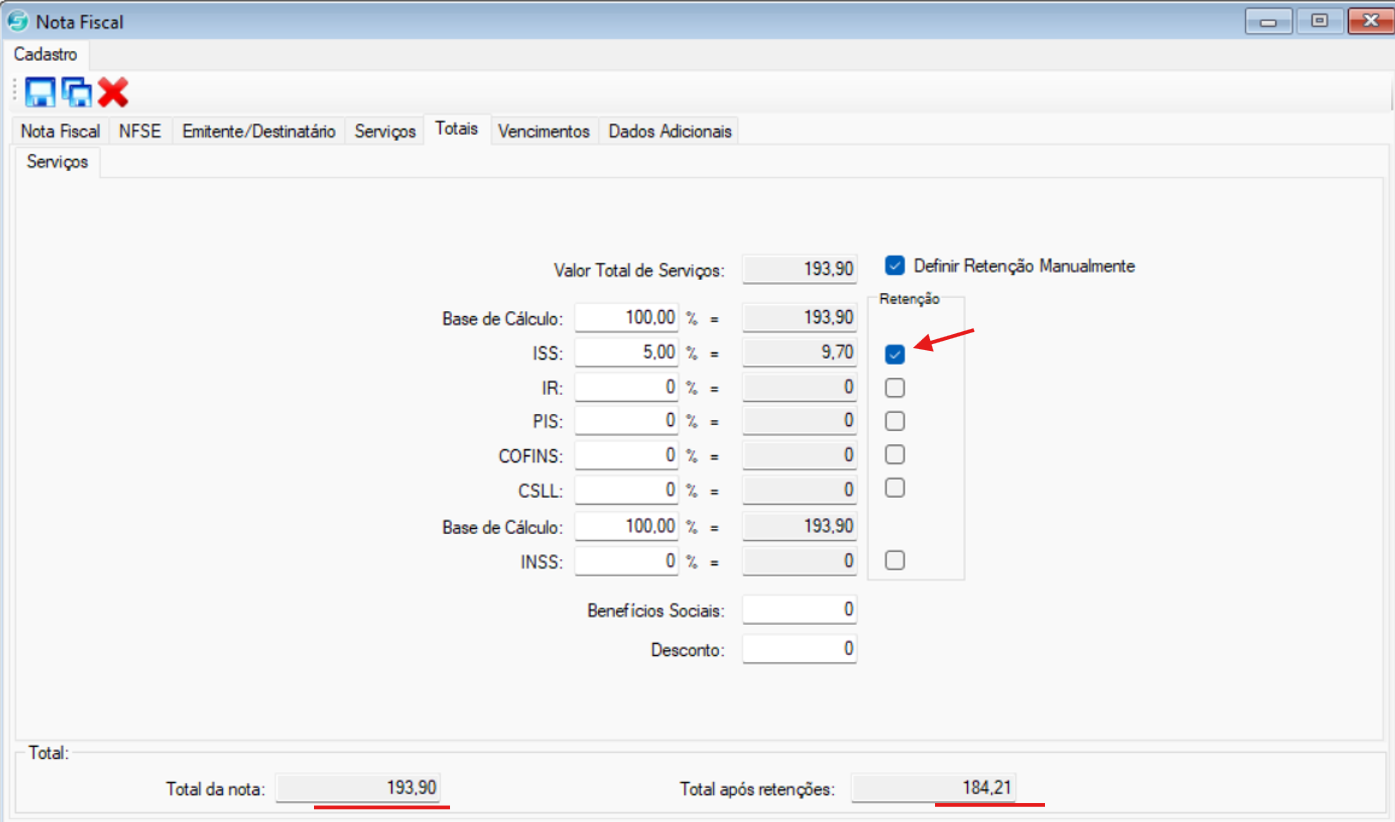Toggle the INSS retention checkbox
1395x822 pixels.
click(x=895, y=560)
